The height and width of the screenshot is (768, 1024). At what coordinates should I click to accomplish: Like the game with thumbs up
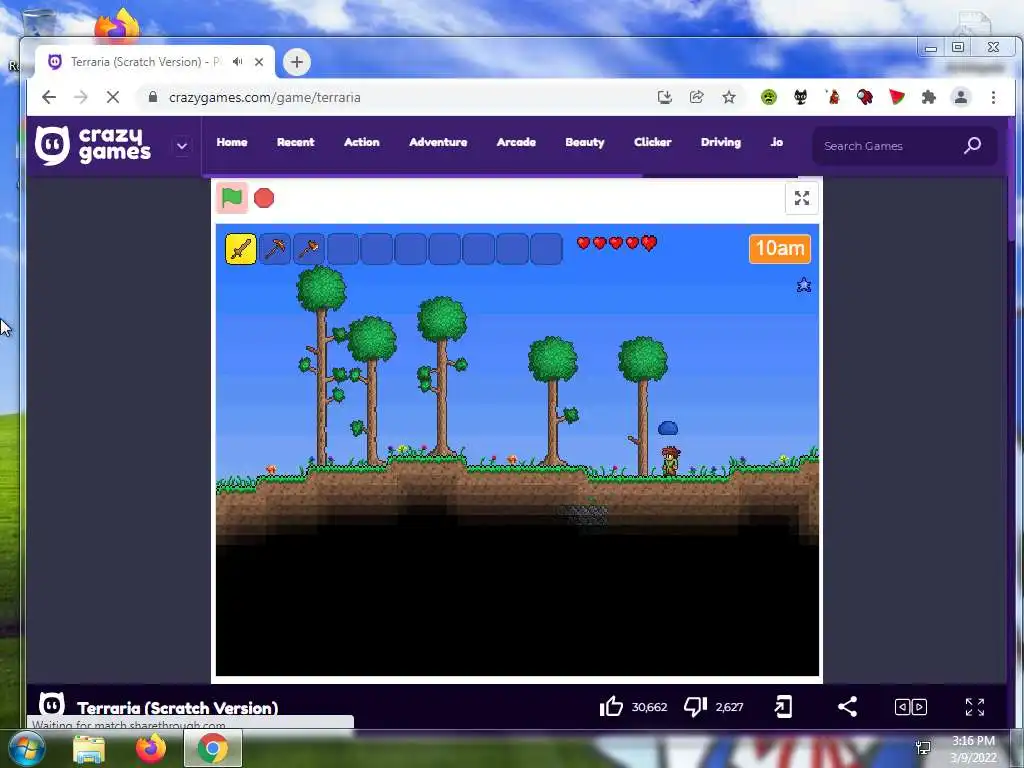611,707
